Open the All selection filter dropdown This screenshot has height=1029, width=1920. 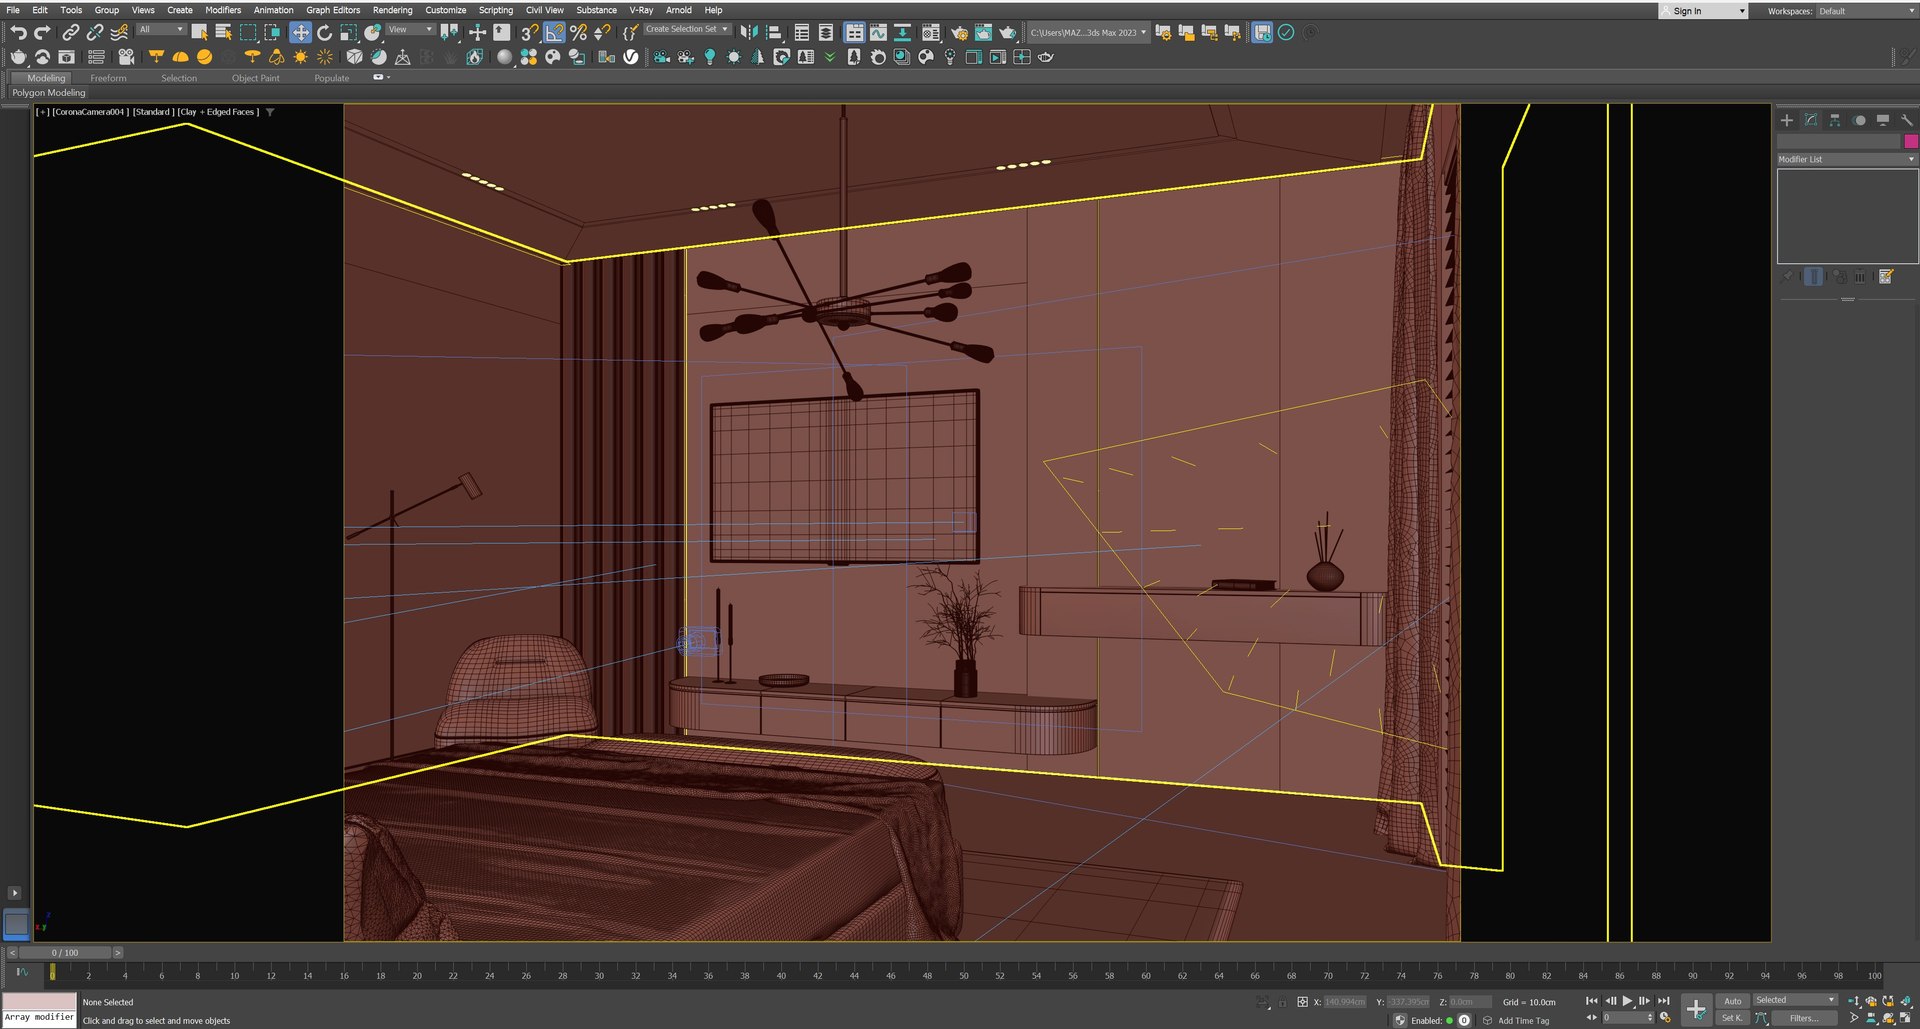click(x=161, y=30)
